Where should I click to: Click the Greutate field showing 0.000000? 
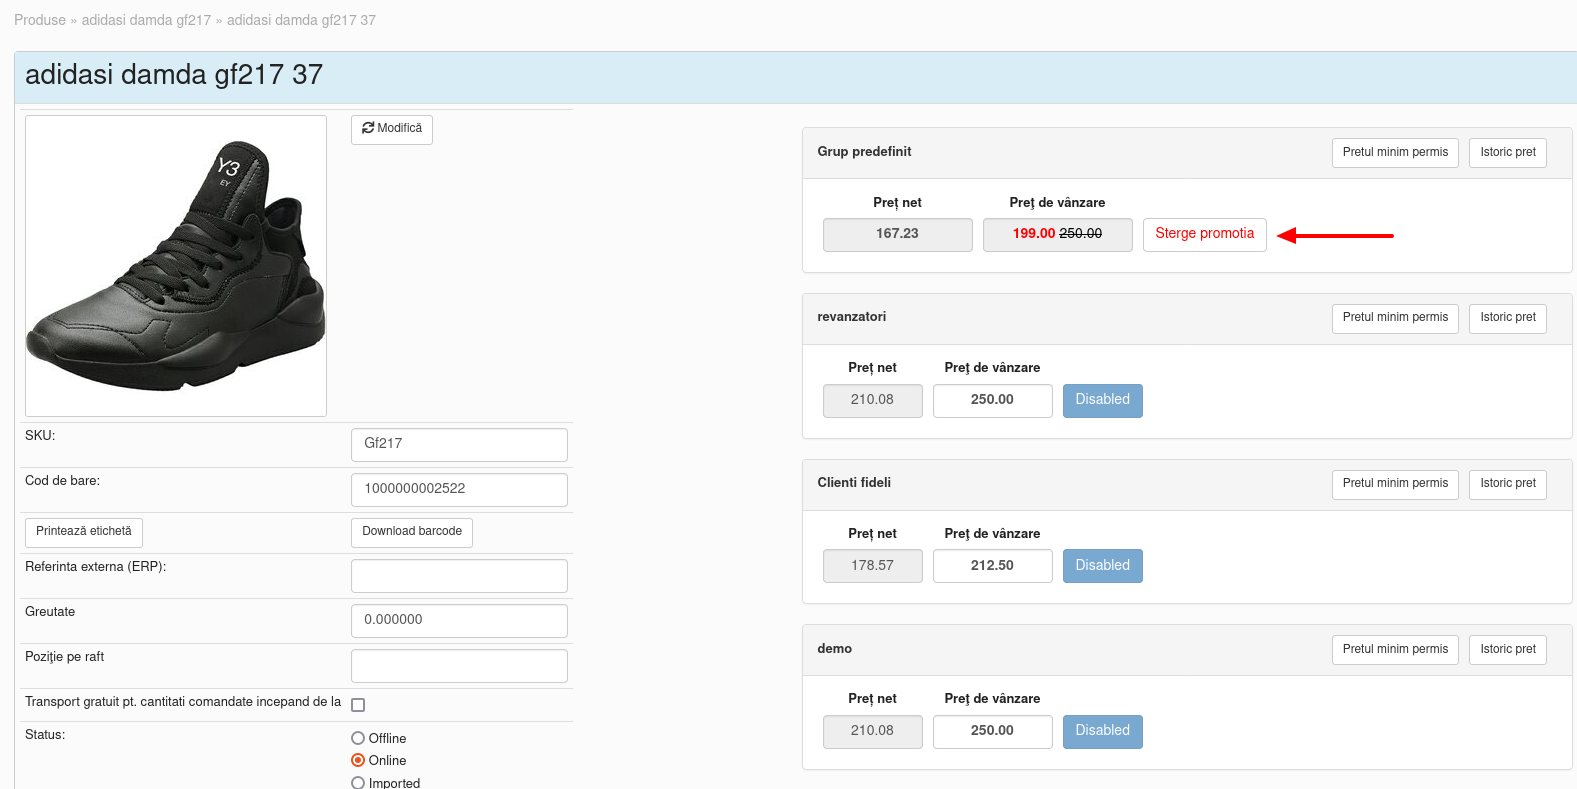(x=459, y=620)
